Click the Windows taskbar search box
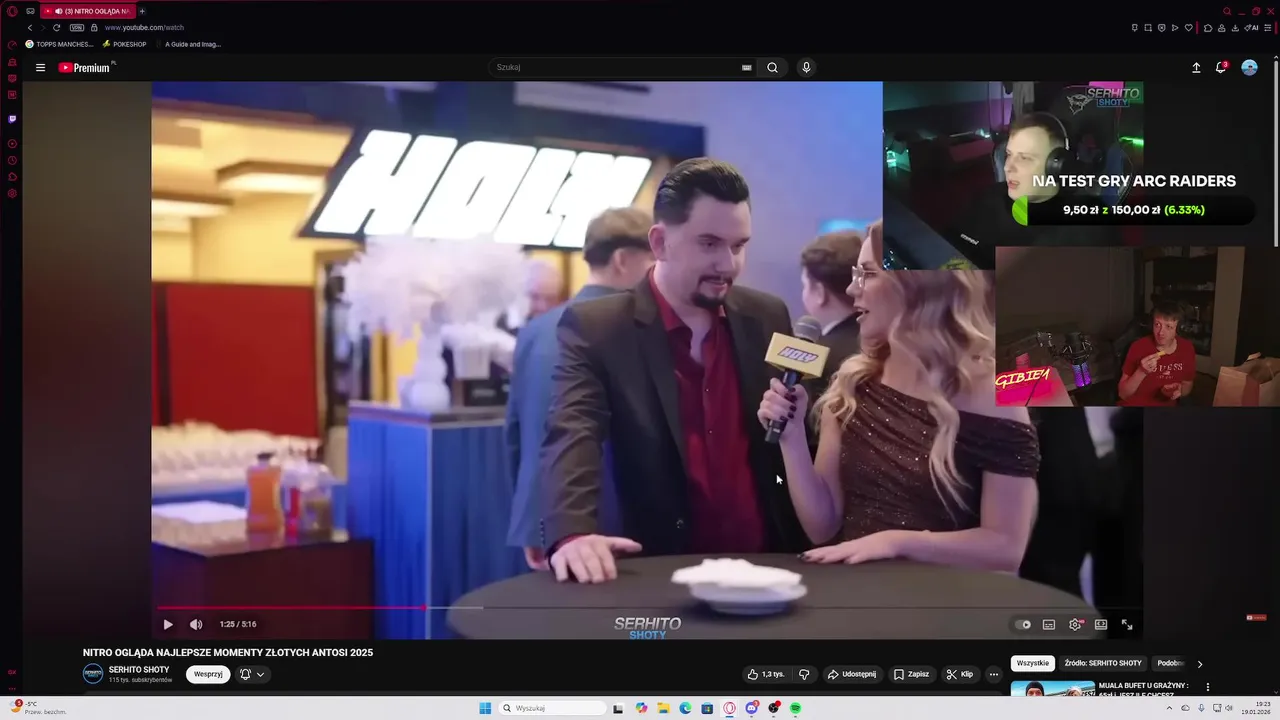The image size is (1280, 720). (553, 708)
